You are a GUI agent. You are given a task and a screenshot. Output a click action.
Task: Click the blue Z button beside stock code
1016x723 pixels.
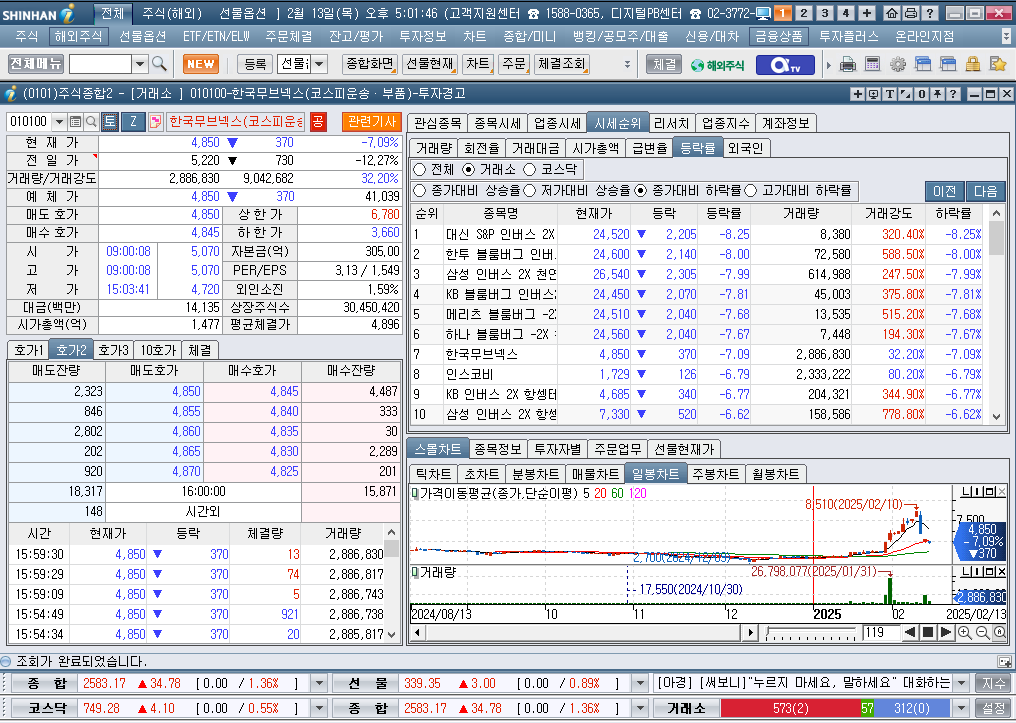[133, 121]
